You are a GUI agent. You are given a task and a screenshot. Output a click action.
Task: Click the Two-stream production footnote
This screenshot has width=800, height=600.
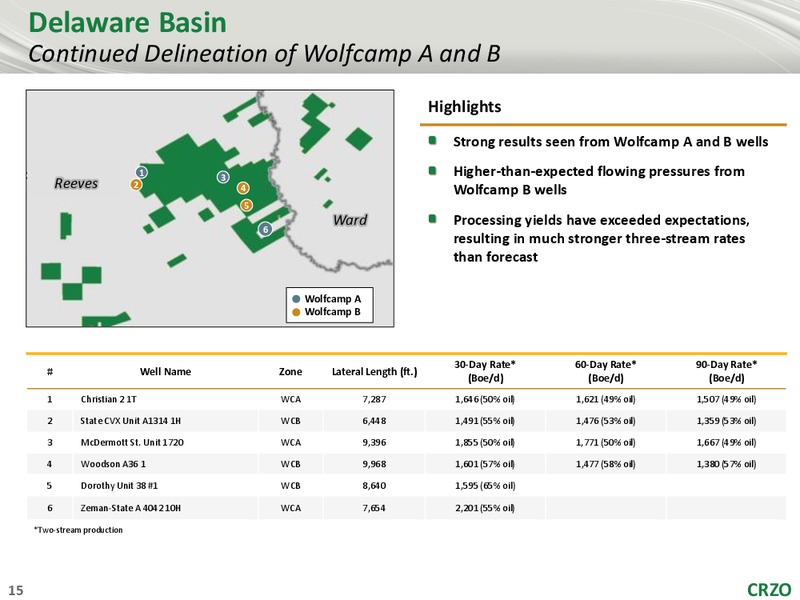[x=78, y=530]
